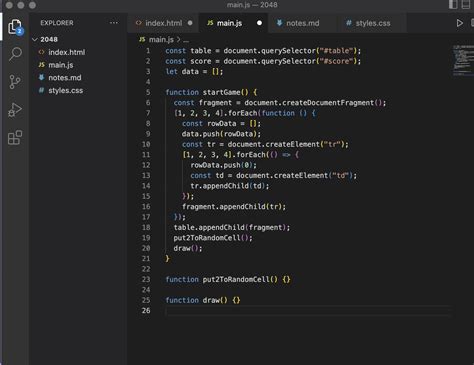This screenshot has height=365, width=474.
Task: Click the code minimap preview
Action: pos(463,61)
